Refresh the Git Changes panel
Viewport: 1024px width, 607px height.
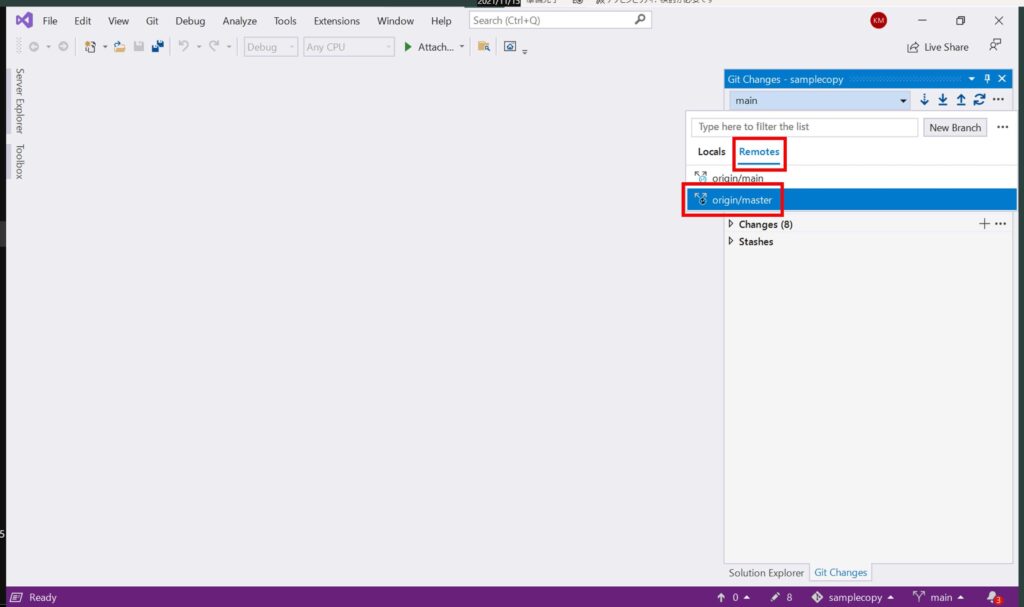(980, 99)
